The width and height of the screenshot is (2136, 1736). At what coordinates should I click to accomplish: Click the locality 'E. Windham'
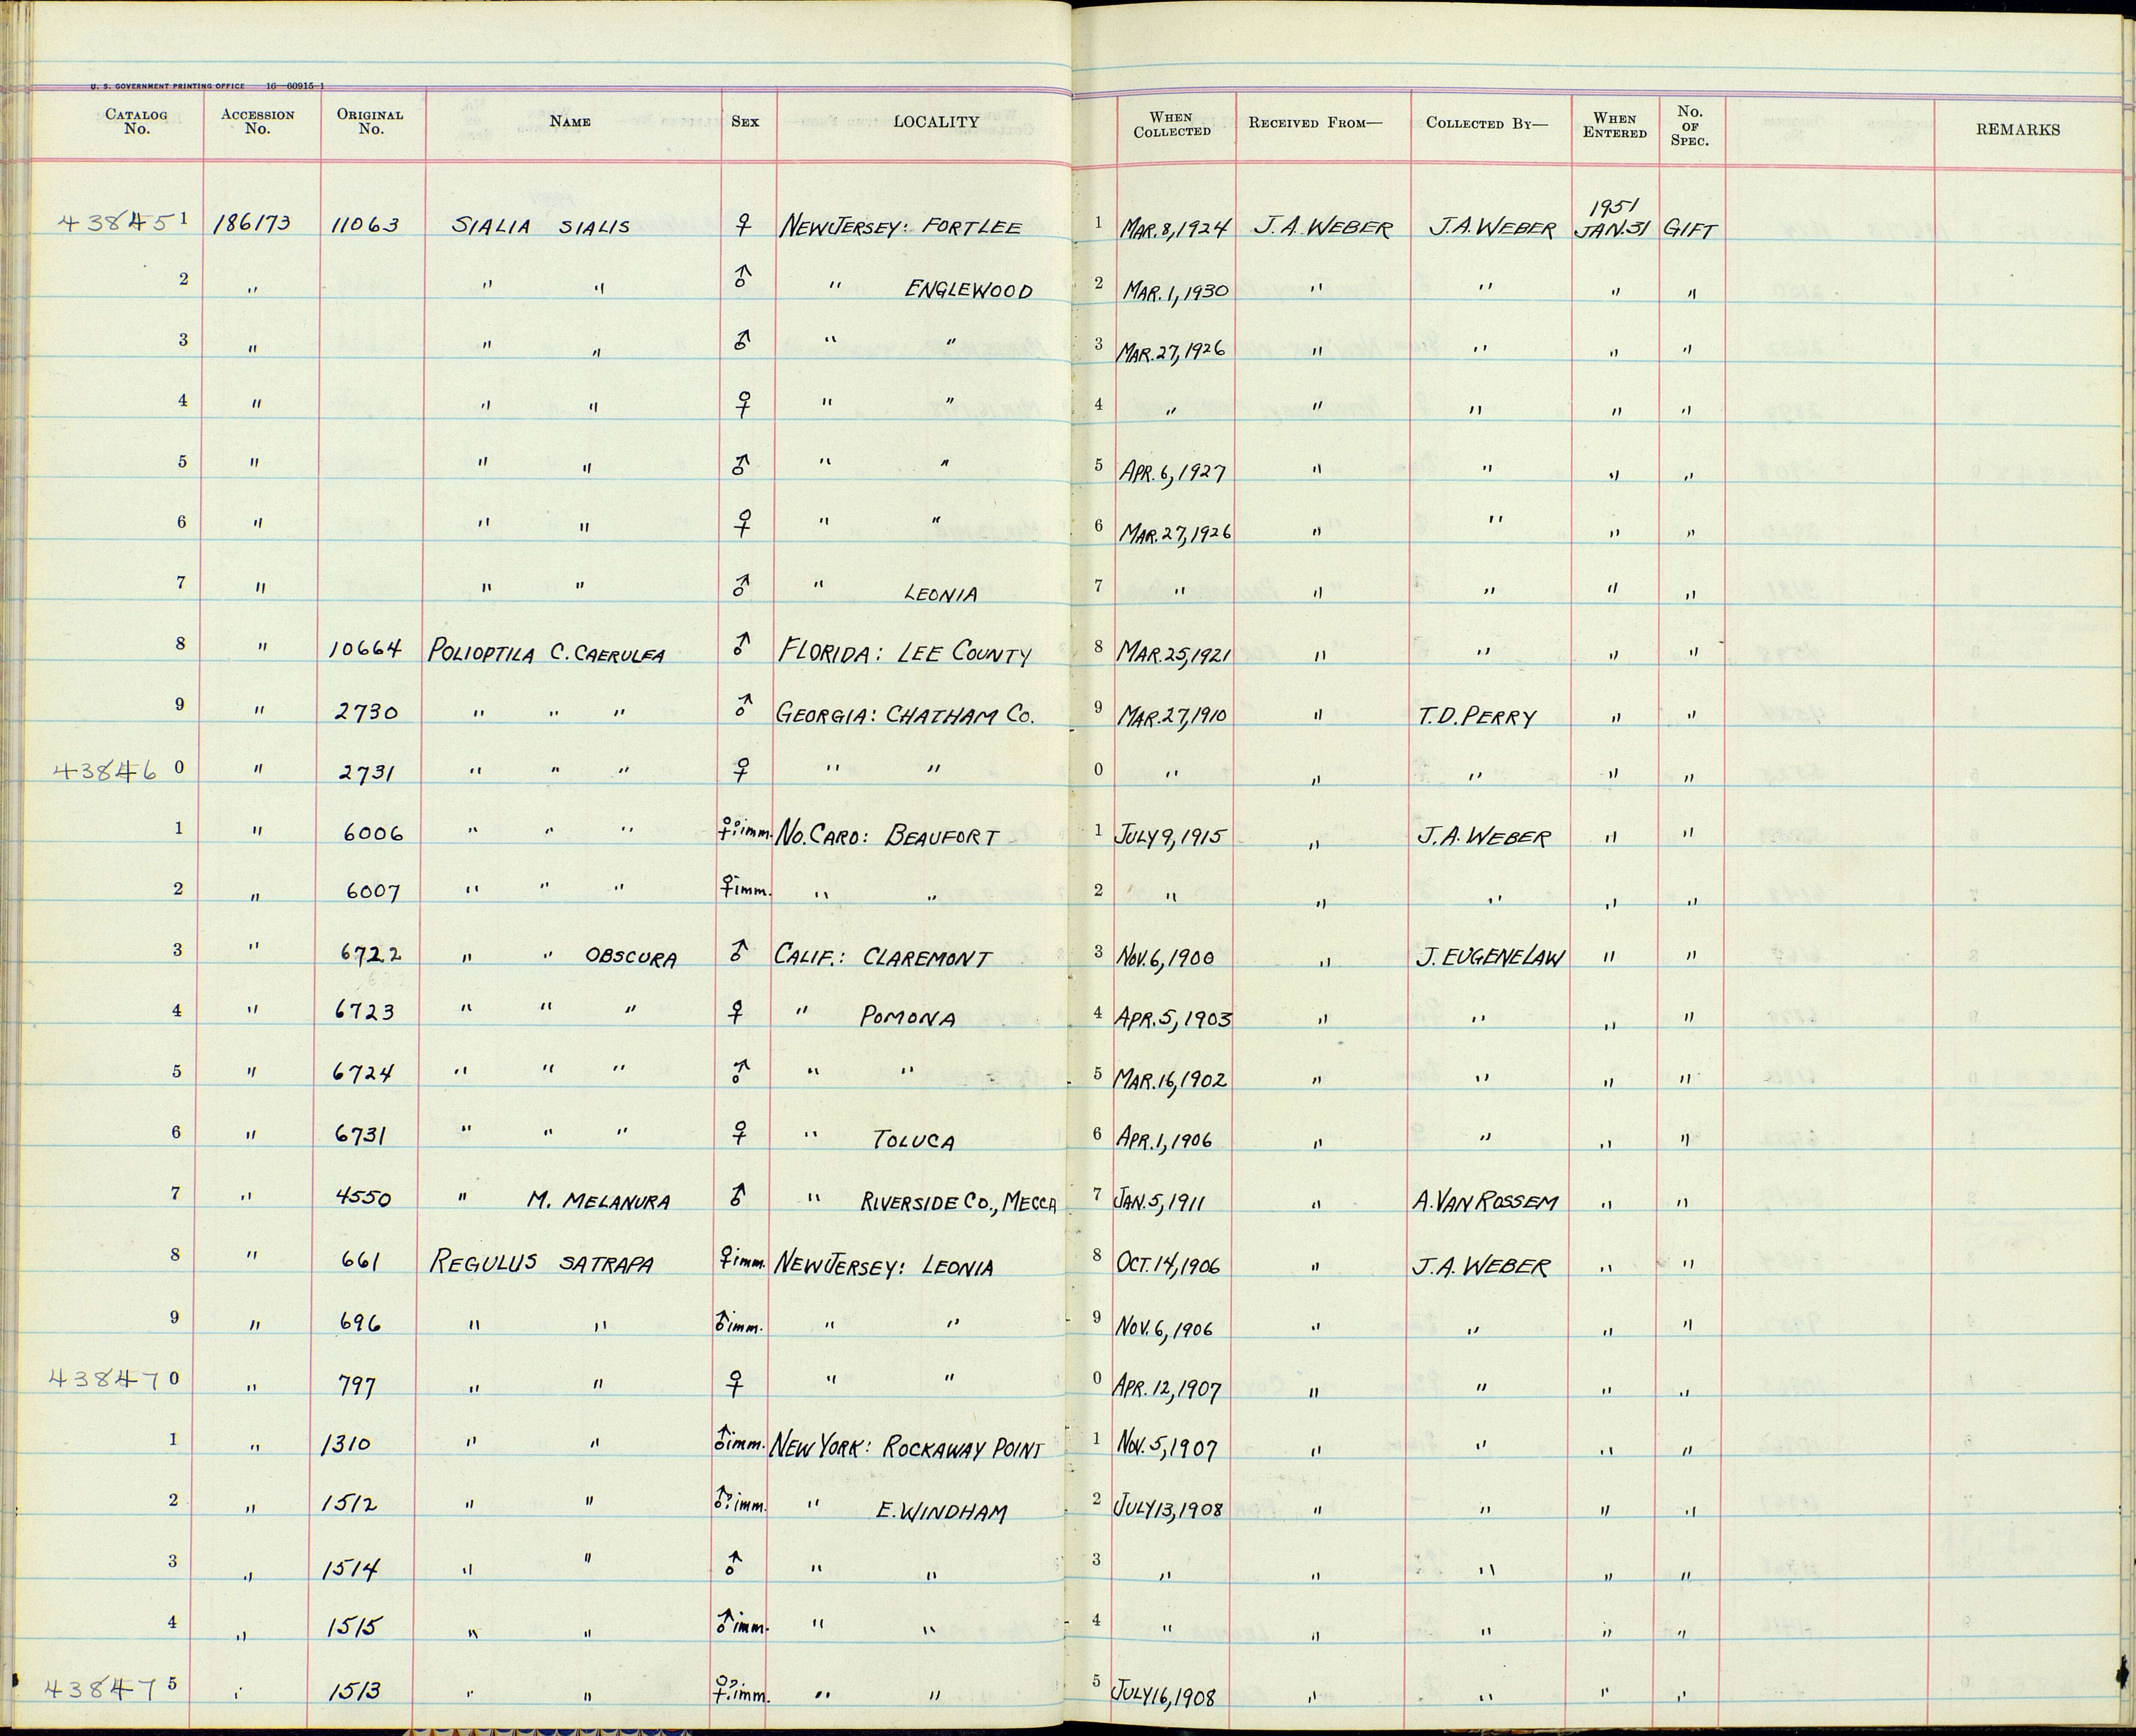(x=941, y=1512)
